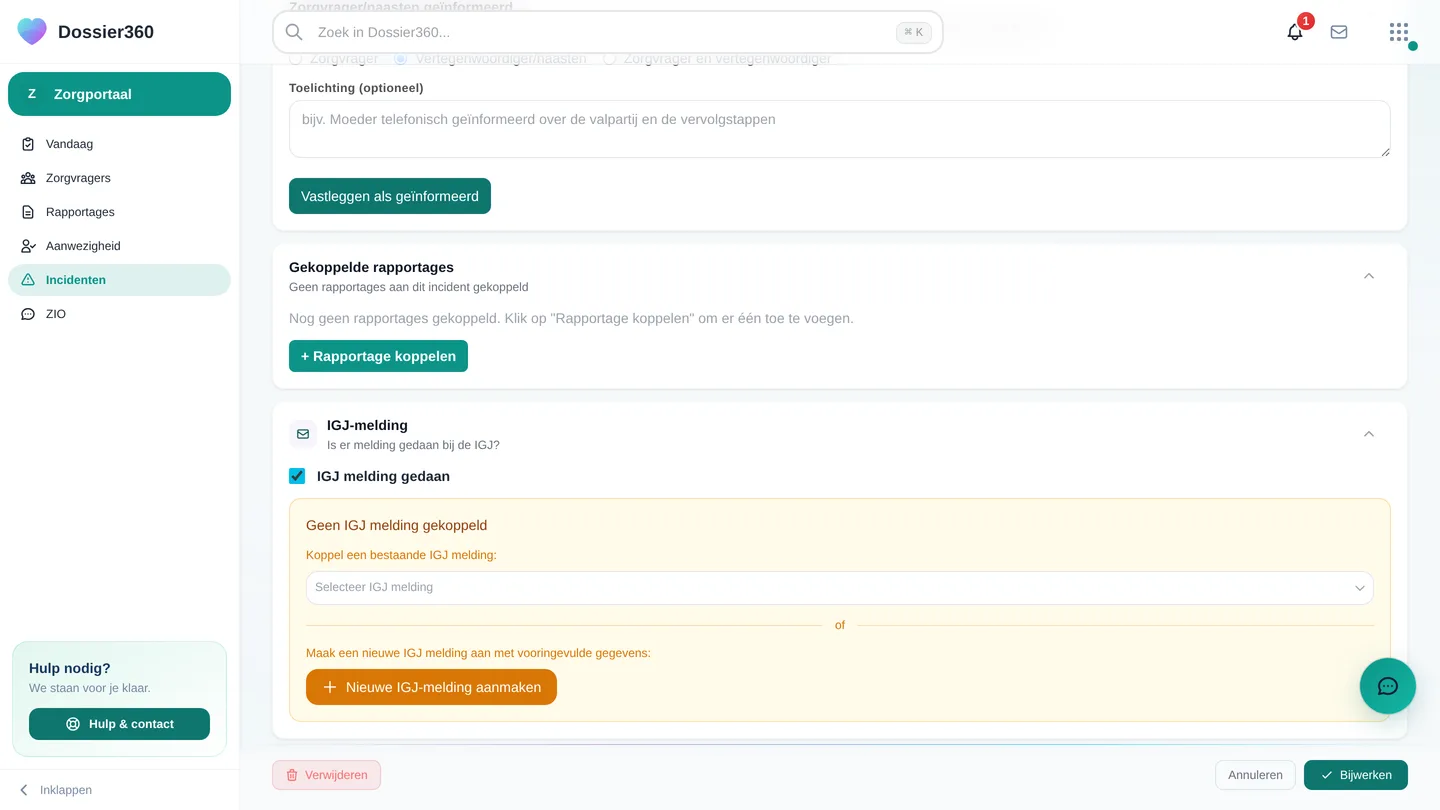Click the Aanwezigheid person-check icon
Screen dimensions: 1440x810
[x=28, y=246]
